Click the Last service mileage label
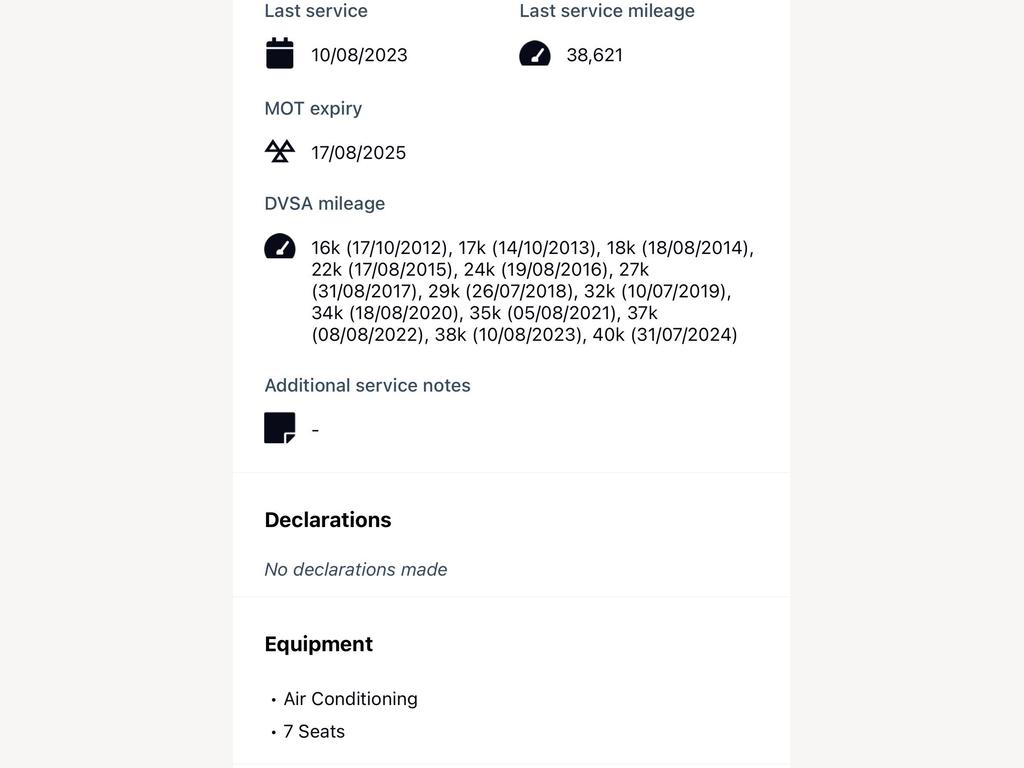Image resolution: width=1024 pixels, height=768 pixels. pyautogui.click(x=607, y=11)
